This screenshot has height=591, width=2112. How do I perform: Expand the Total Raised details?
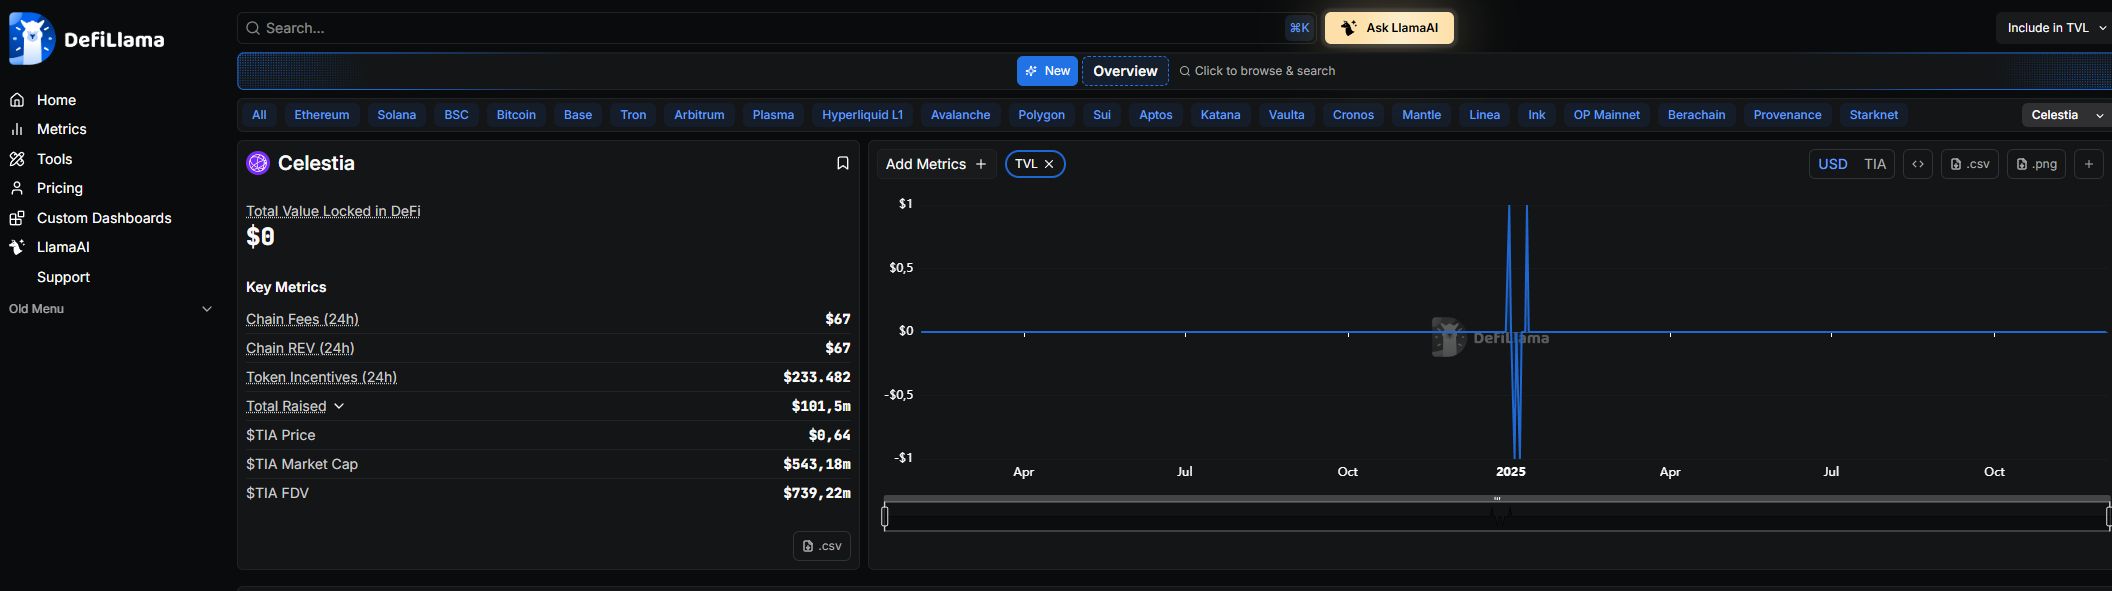(x=339, y=406)
